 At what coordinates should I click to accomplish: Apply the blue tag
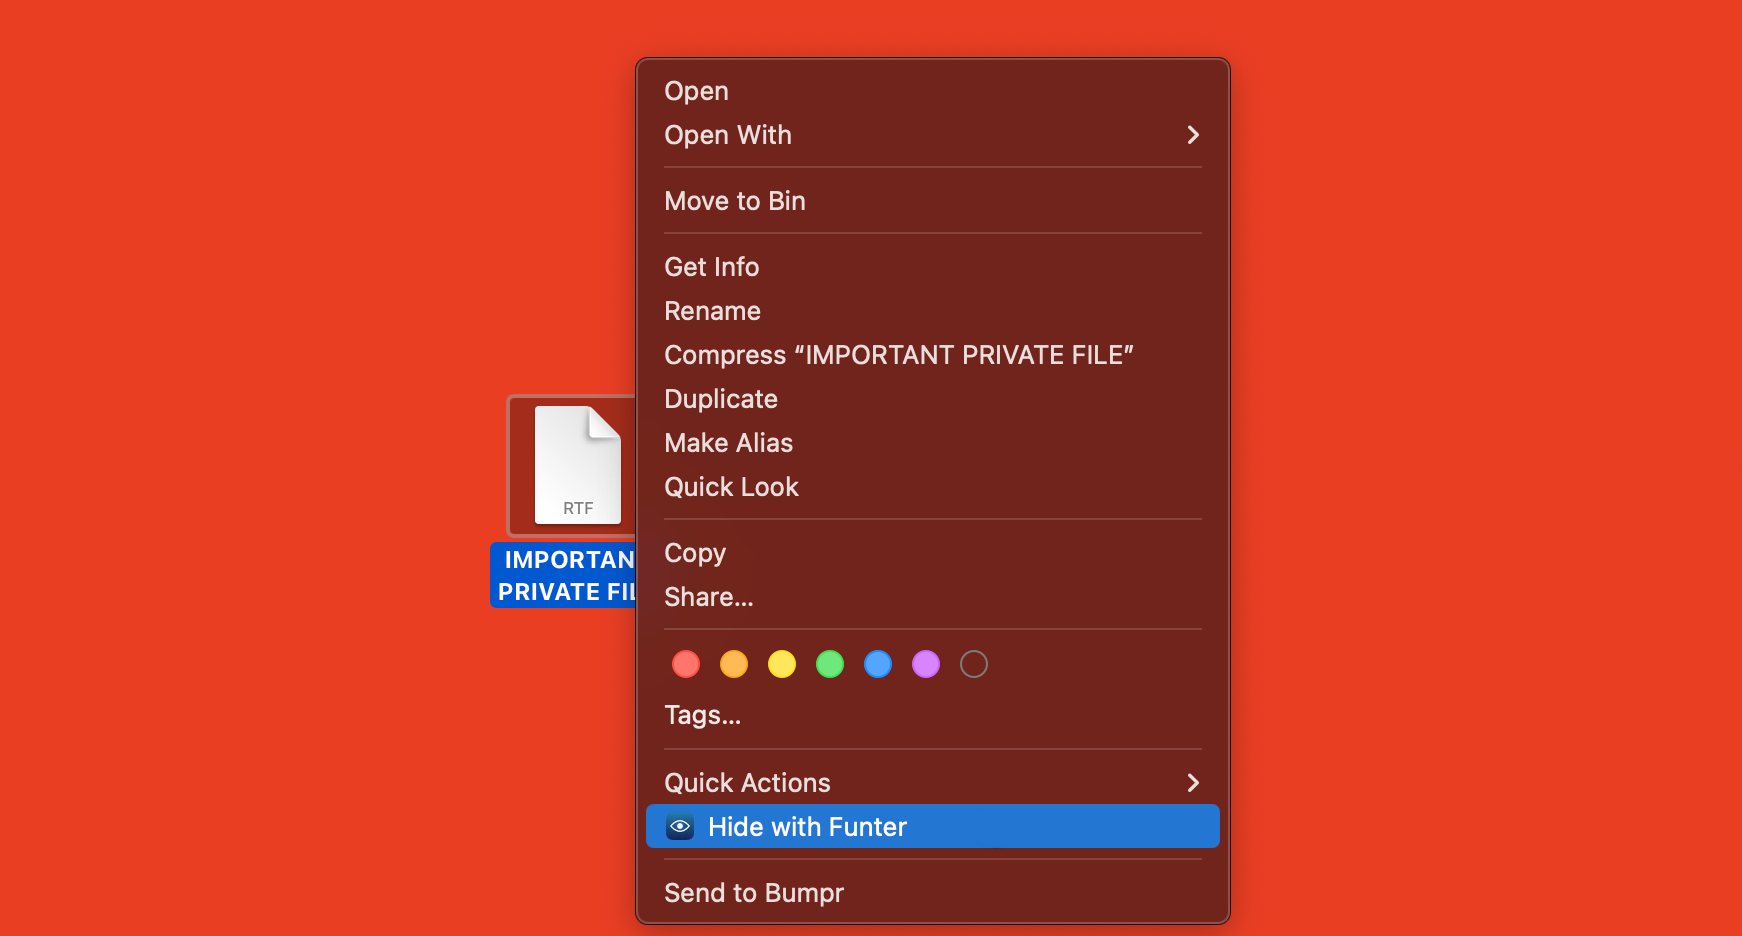point(878,663)
